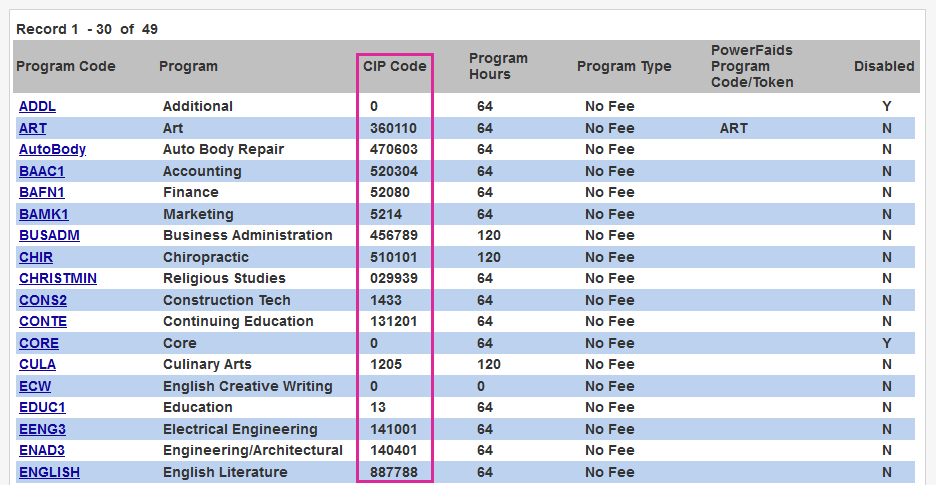Viewport: 936px width, 485px height.
Task: Click the EDUC1 Education link
Action: point(42,407)
